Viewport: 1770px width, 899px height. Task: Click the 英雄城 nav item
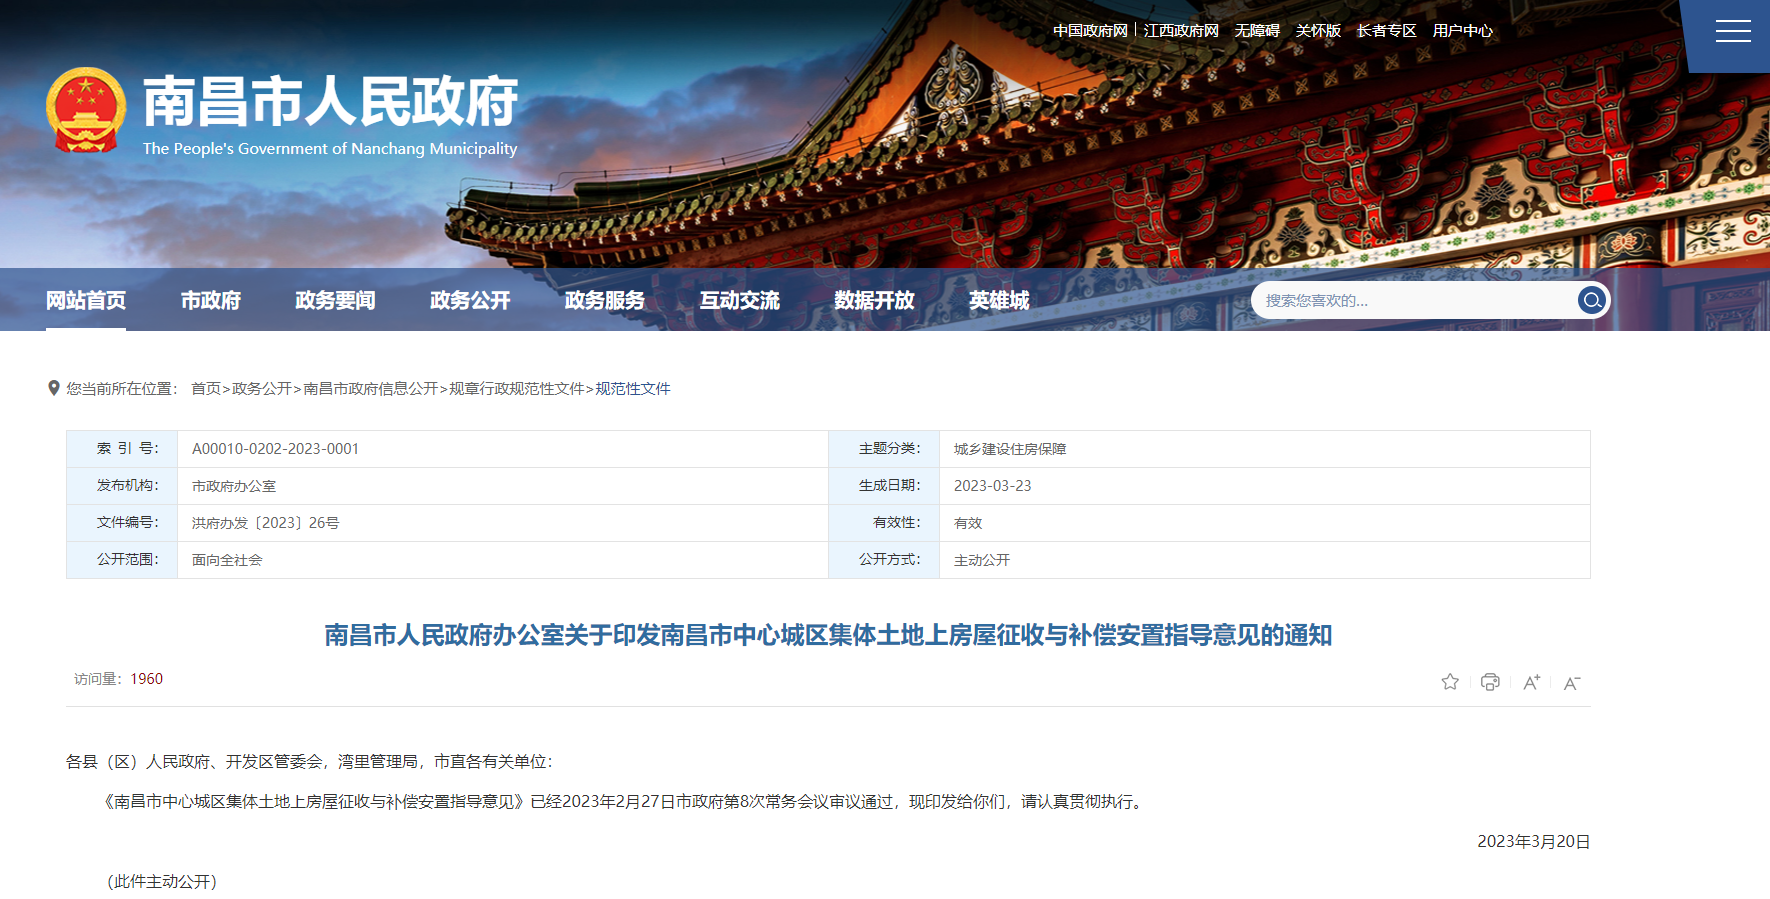[x=998, y=300]
